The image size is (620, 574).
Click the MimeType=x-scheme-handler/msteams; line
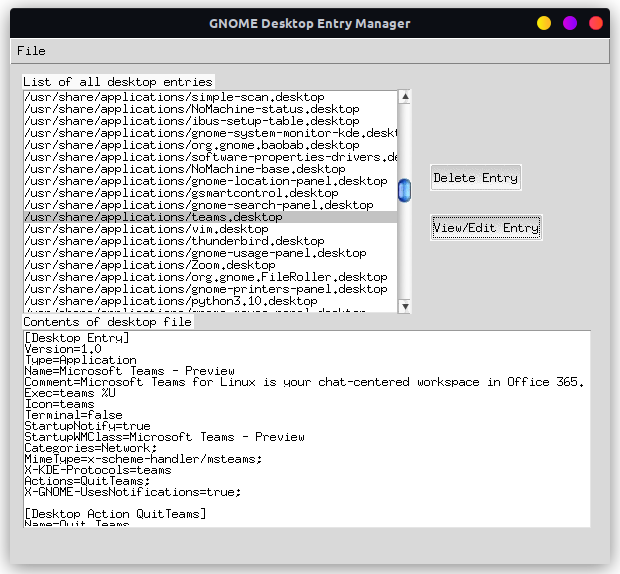click(x=143, y=459)
